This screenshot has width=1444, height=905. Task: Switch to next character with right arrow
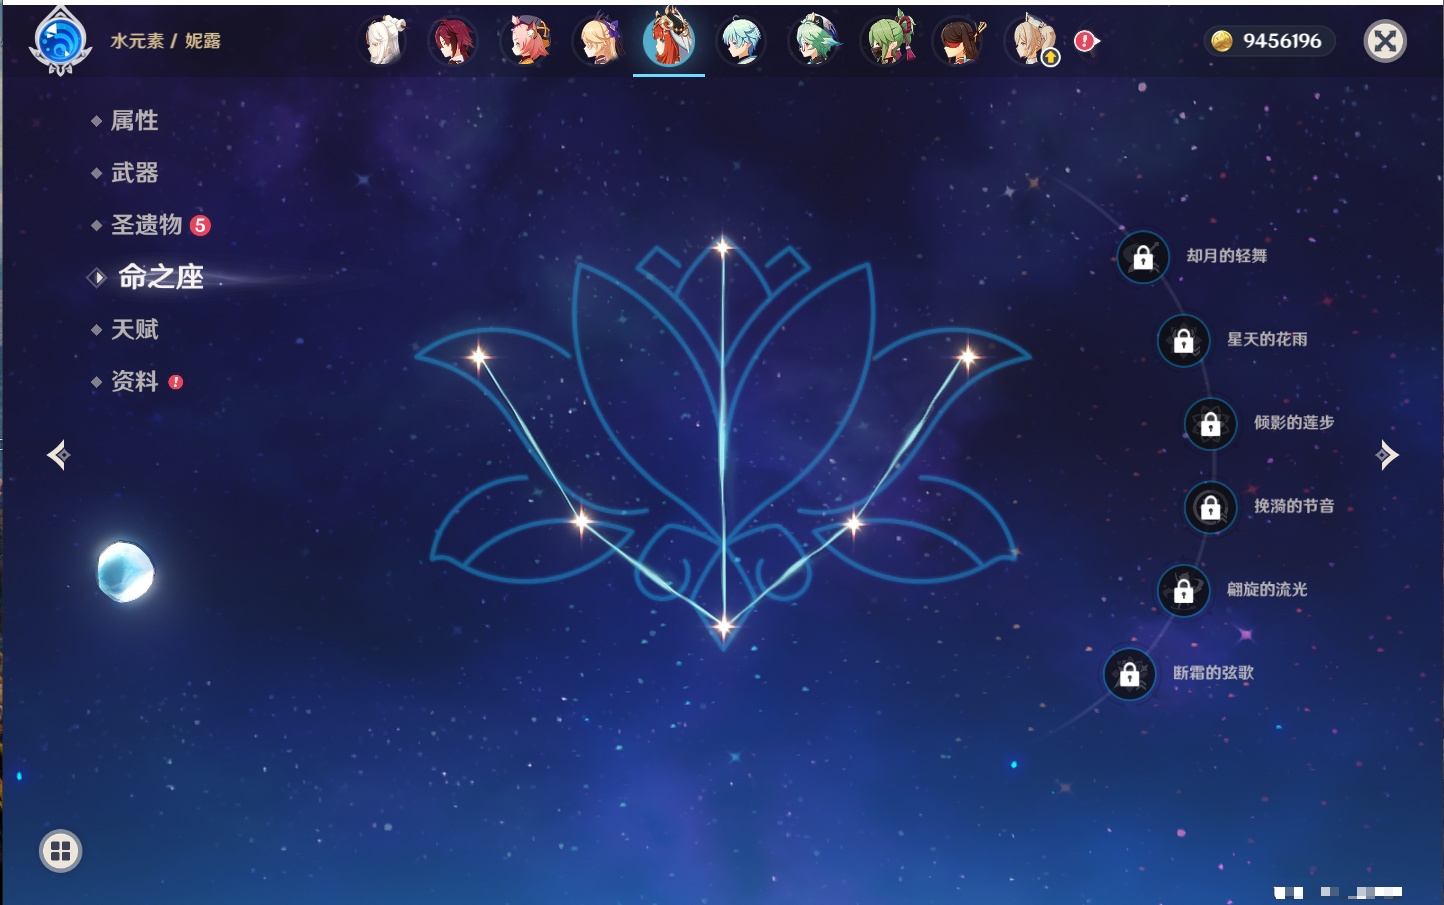[1386, 455]
